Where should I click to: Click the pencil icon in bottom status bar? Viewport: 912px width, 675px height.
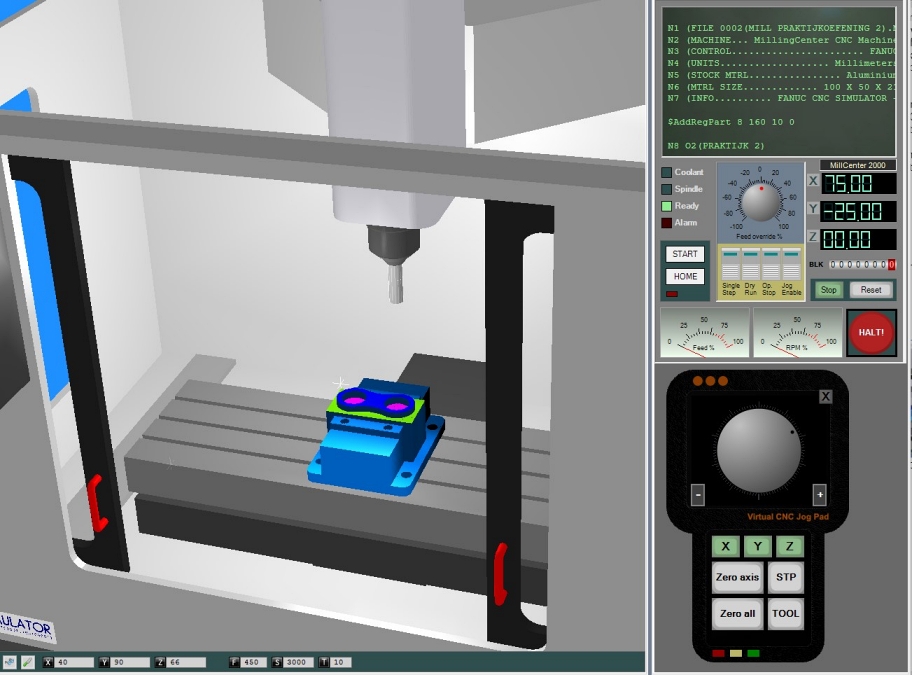click(27, 662)
